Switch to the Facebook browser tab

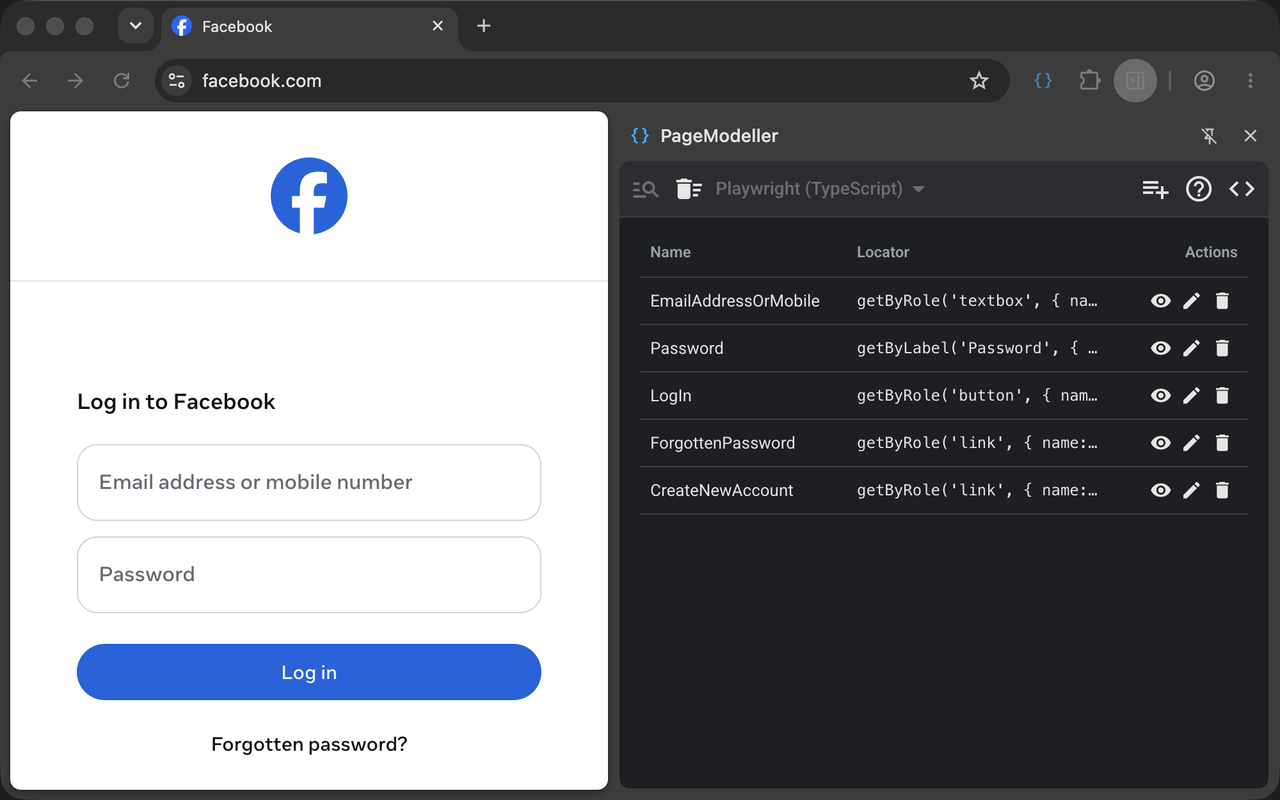pyautogui.click(x=308, y=27)
